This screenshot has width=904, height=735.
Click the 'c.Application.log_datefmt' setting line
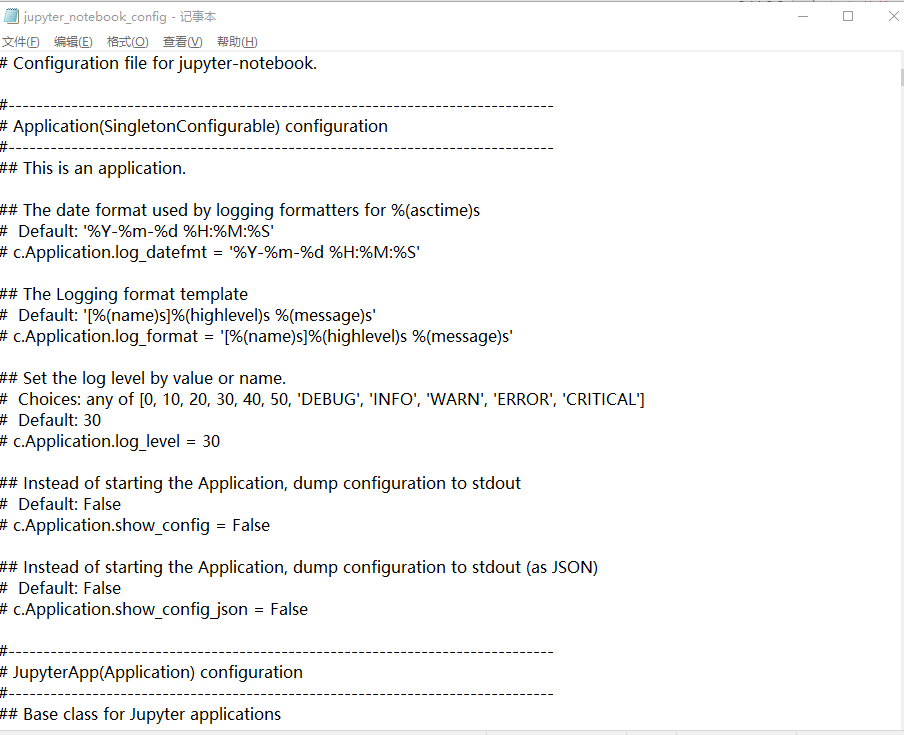[210, 252]
